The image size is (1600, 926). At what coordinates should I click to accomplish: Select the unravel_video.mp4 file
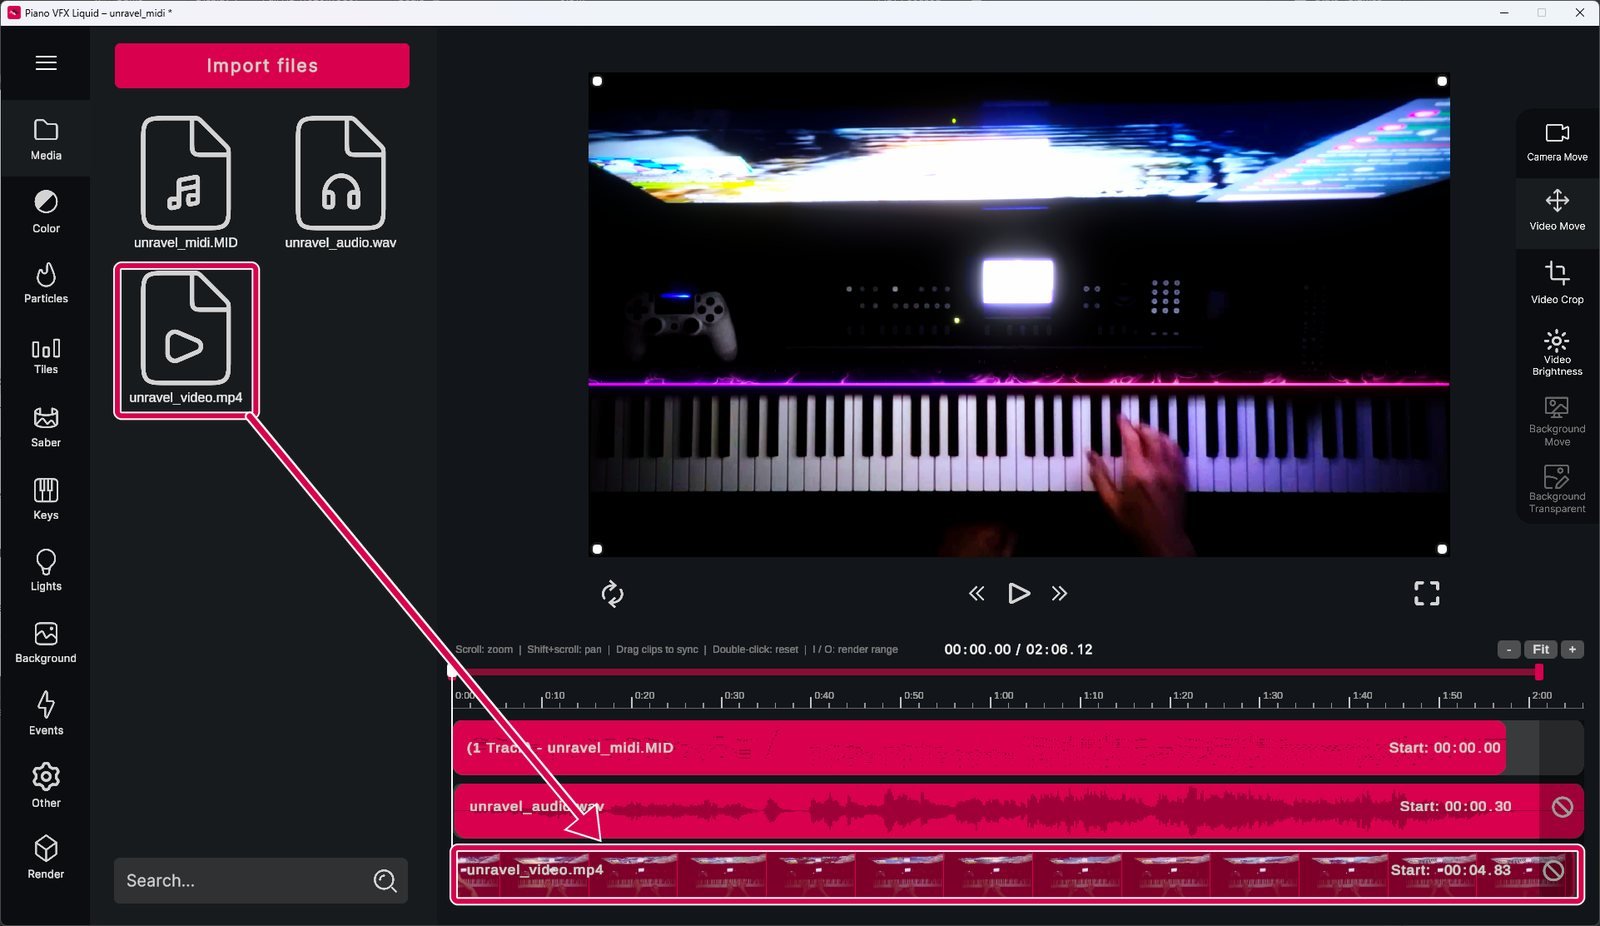point(186,340)
